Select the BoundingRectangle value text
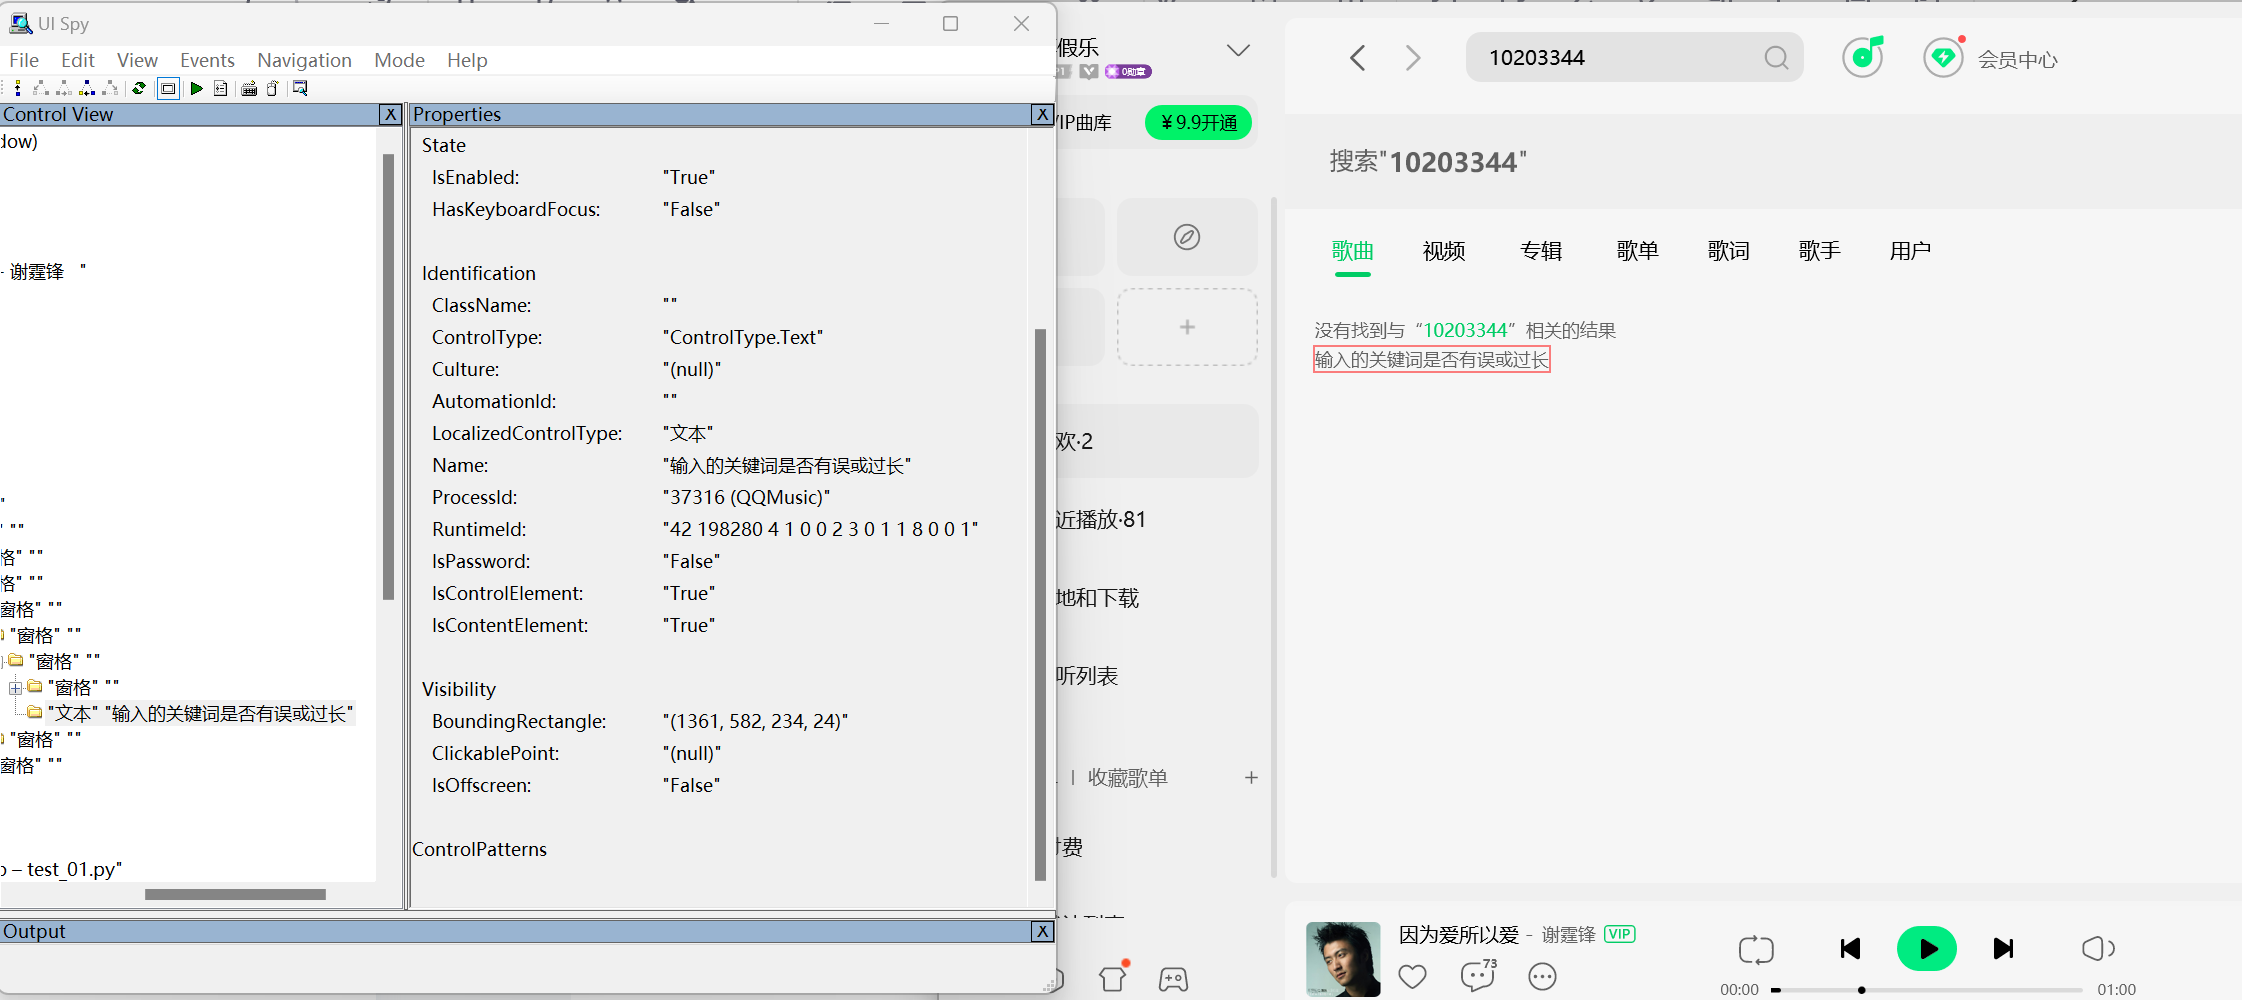2242x1000 pixels. click(755, 721)
